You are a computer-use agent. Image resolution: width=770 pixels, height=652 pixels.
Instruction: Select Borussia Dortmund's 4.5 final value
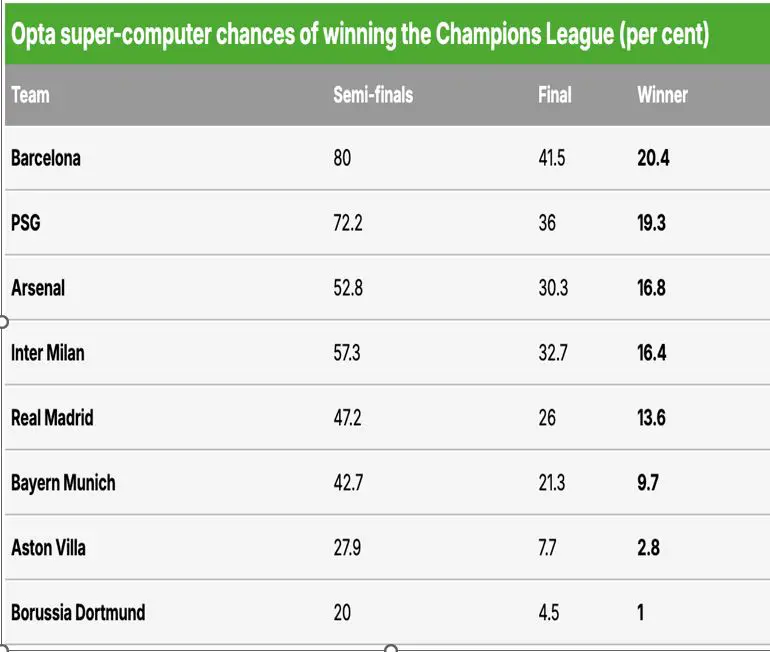548,612
